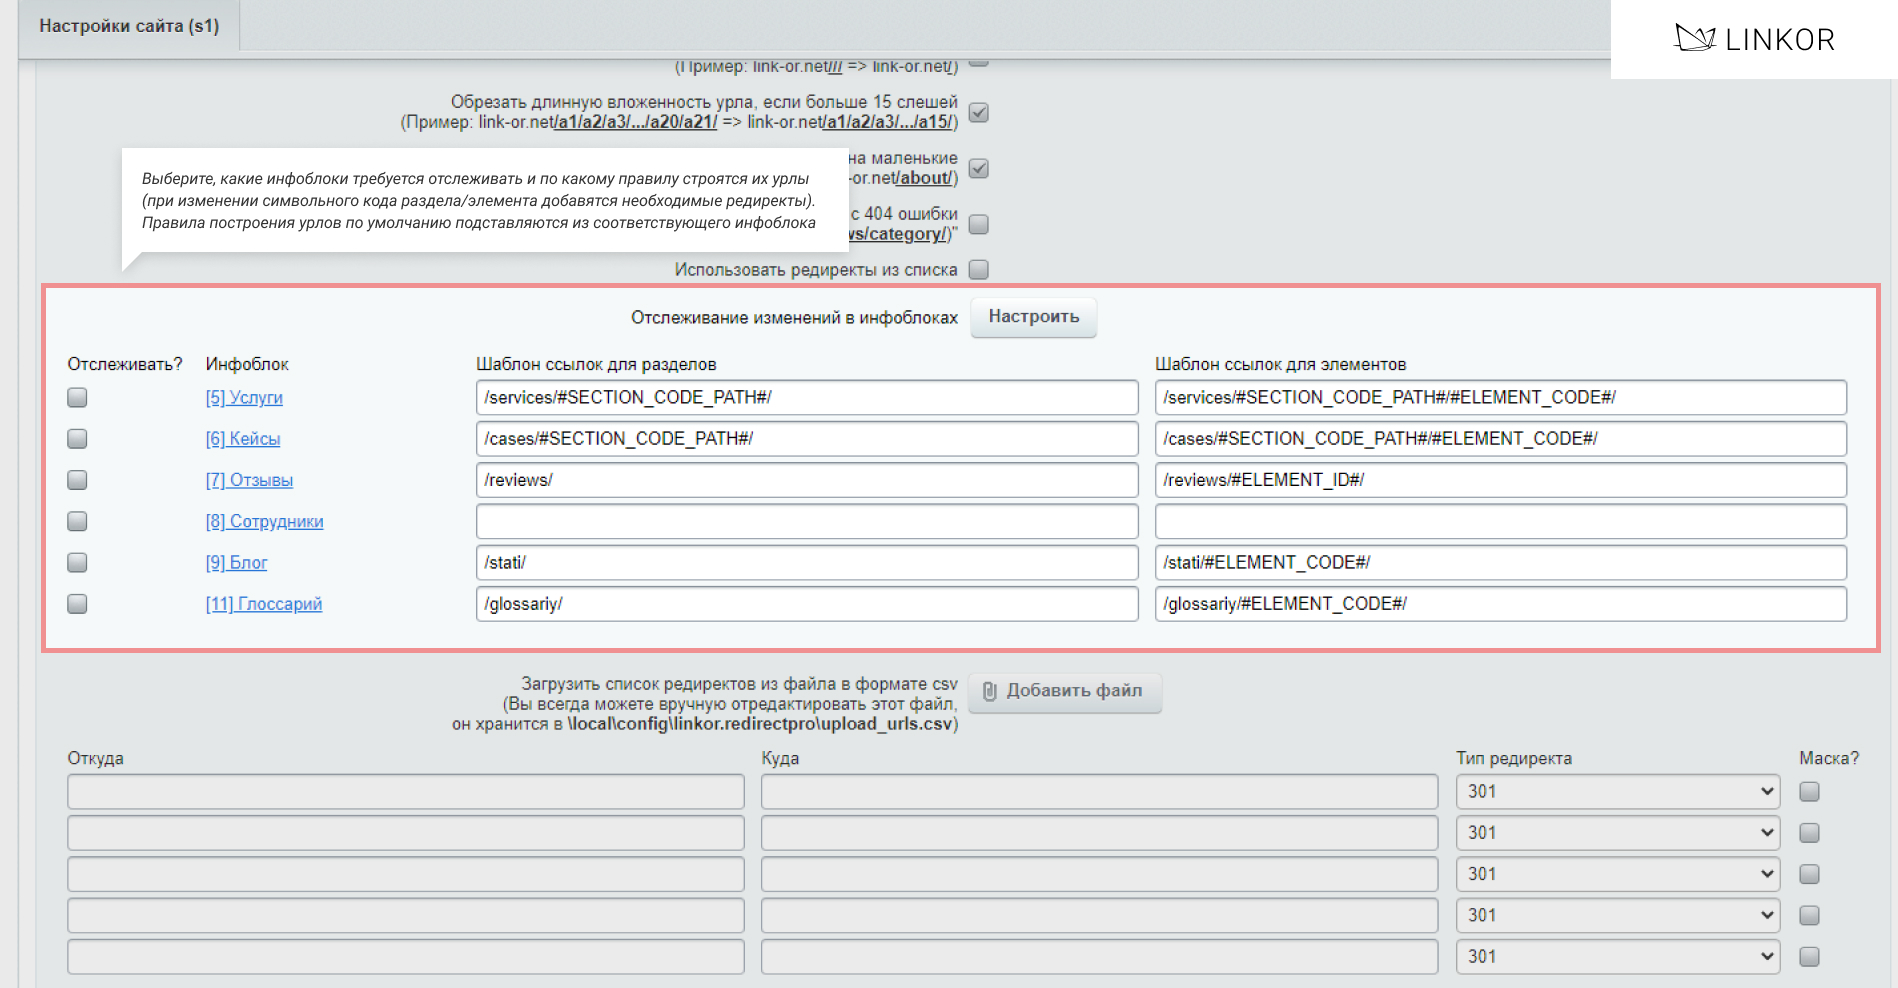Open the Настройки сайта (s1) tab
The width and height of the screenshot is (1898, 988).
[129, 26]
